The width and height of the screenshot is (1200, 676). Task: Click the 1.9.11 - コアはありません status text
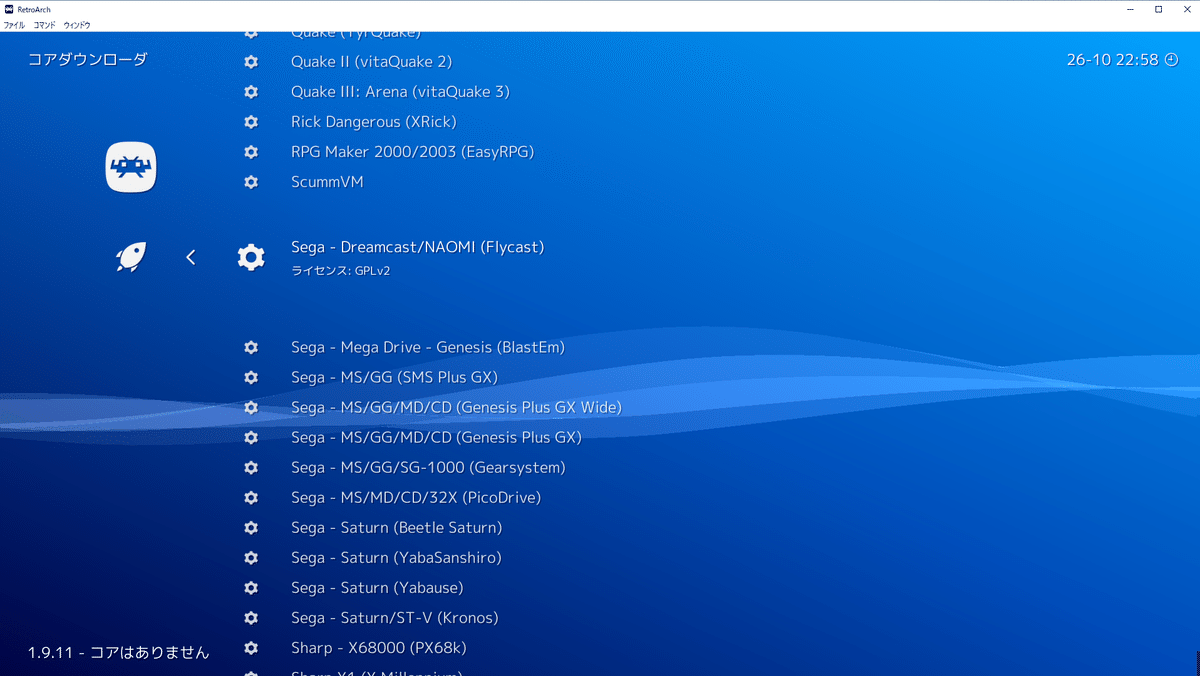tap(119, 652)
